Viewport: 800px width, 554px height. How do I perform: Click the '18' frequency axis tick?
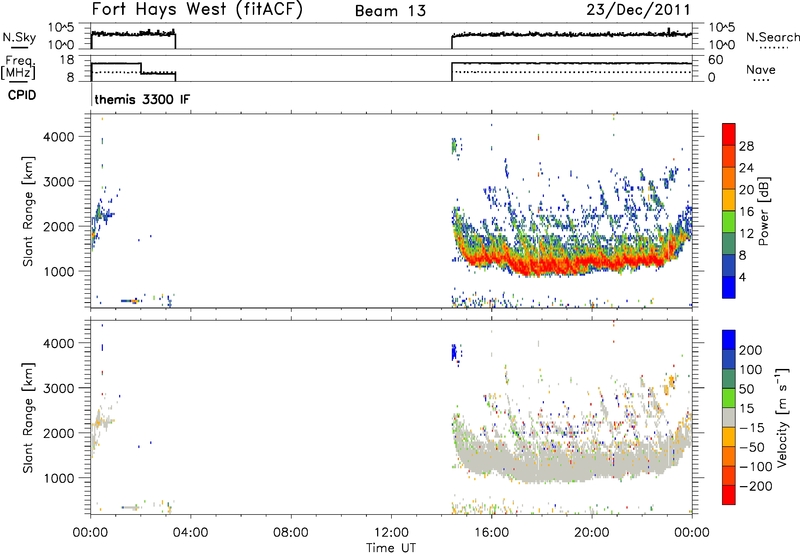pyautogui.click(x=67, y=60)
